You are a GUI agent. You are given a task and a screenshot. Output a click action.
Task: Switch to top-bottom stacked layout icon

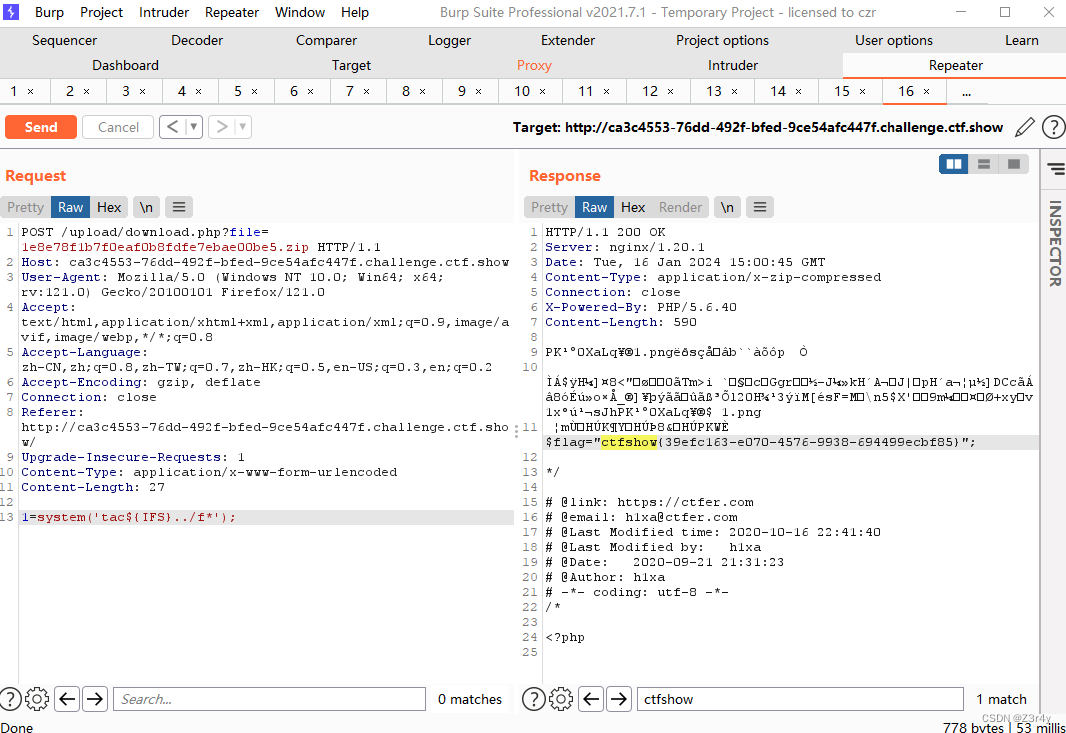point(984,164)
